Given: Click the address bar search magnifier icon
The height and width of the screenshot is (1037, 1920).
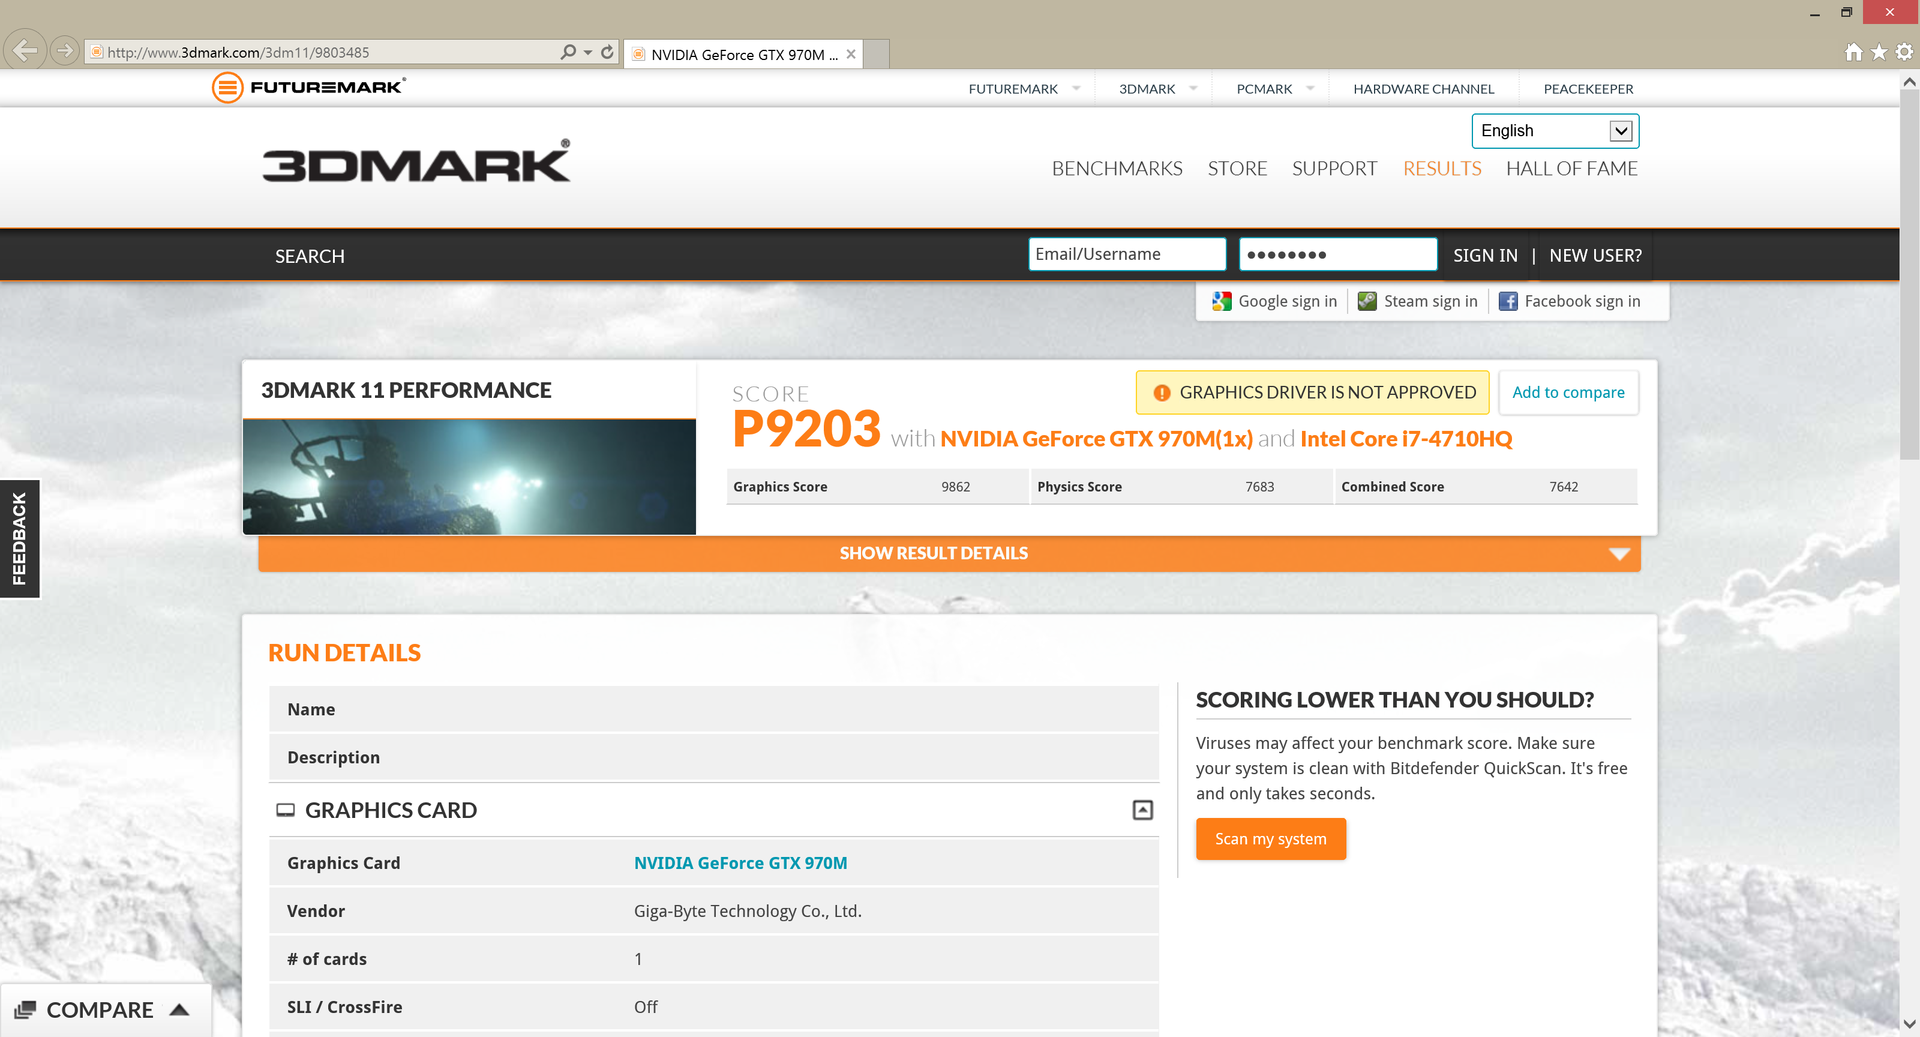Looking at the screenshot, I should 569,52.
